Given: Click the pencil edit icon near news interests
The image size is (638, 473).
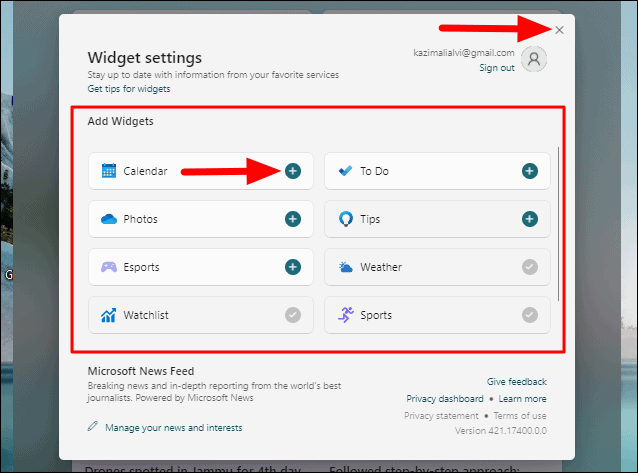Looking at the screenshot, I should tap(93, 427).
